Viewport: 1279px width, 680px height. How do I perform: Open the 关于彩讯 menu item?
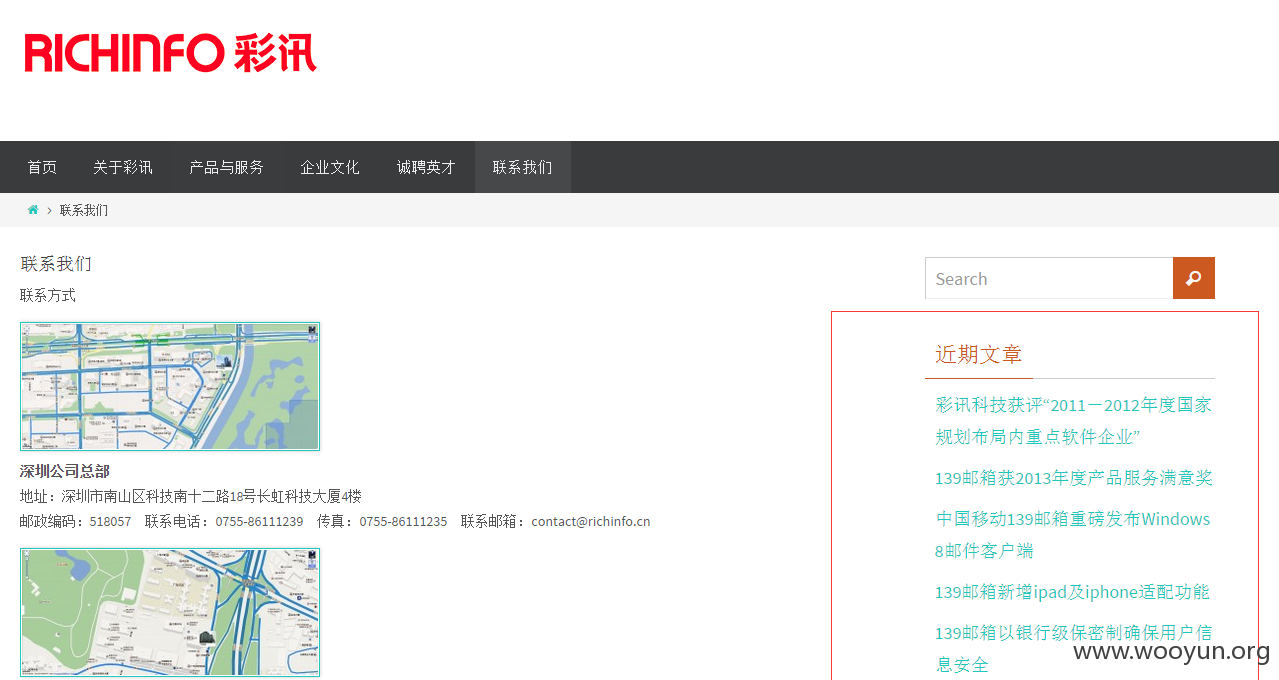123,167
